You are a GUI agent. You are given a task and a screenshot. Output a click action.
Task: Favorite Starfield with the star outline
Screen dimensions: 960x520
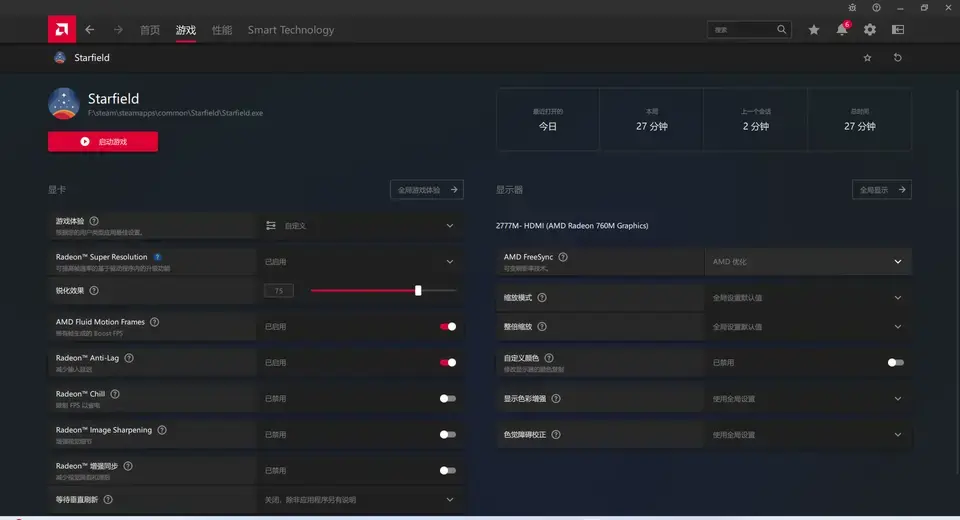click(x=867, y=58)
